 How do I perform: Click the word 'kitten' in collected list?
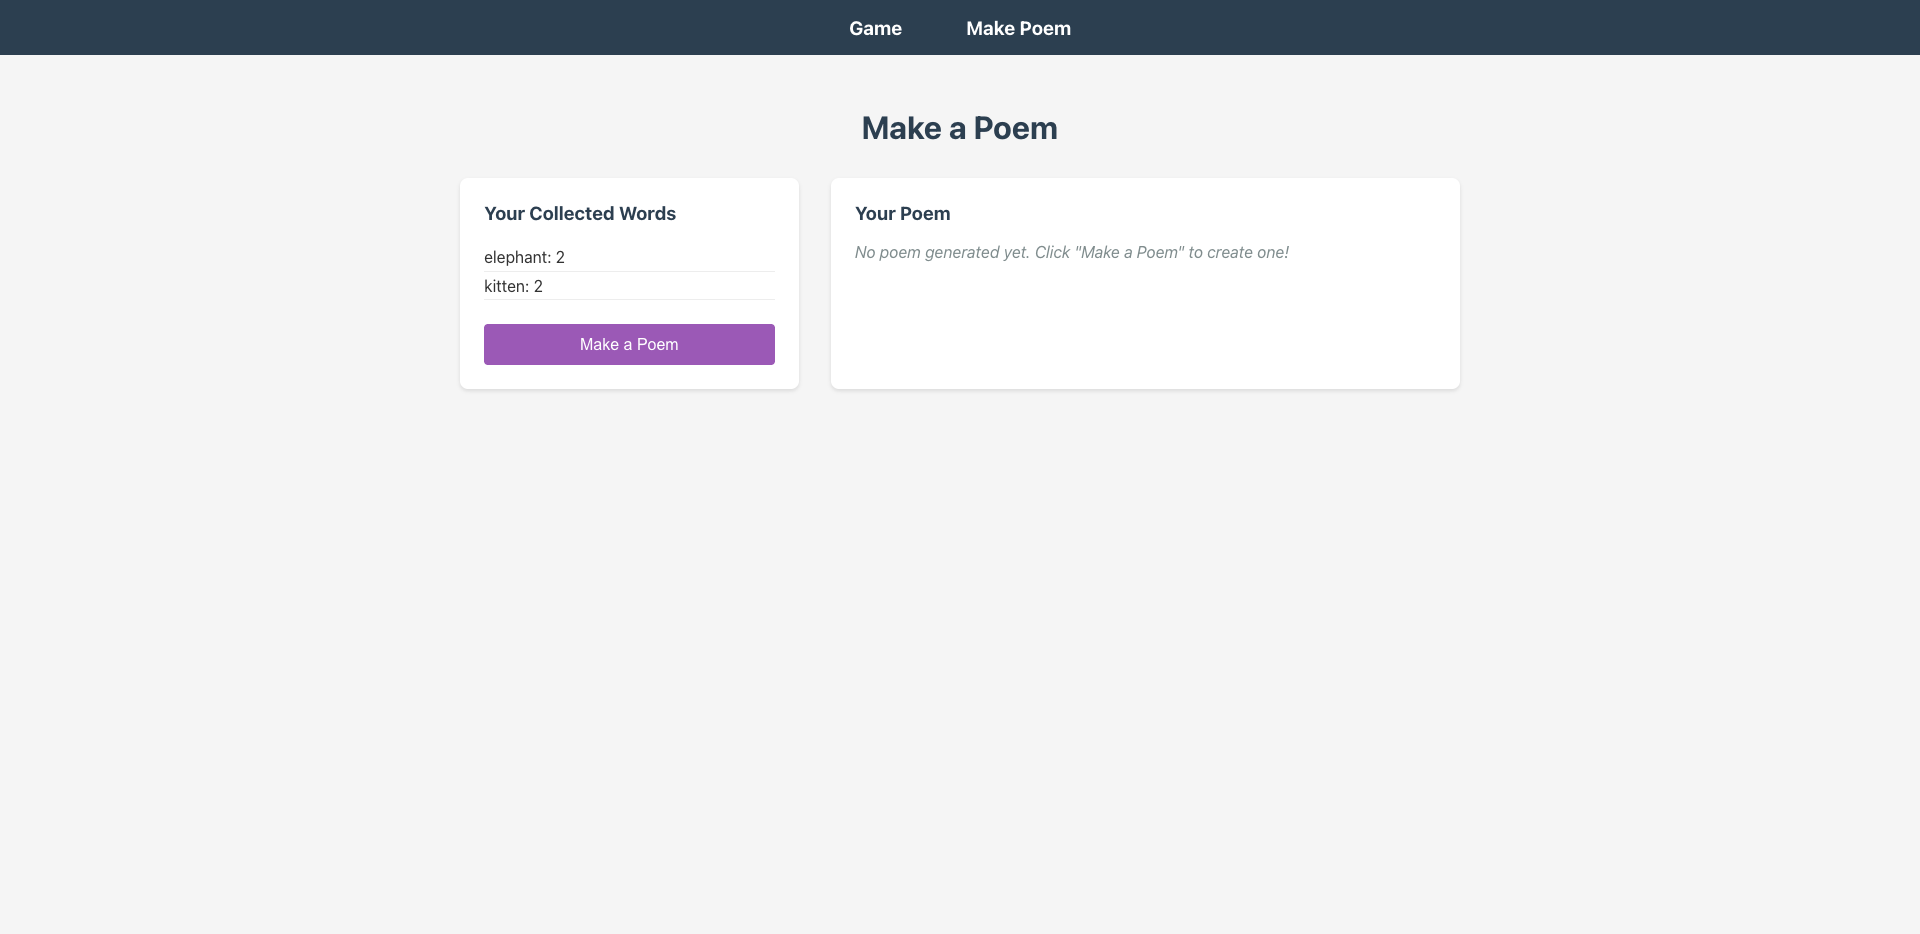tap(505, 287)
